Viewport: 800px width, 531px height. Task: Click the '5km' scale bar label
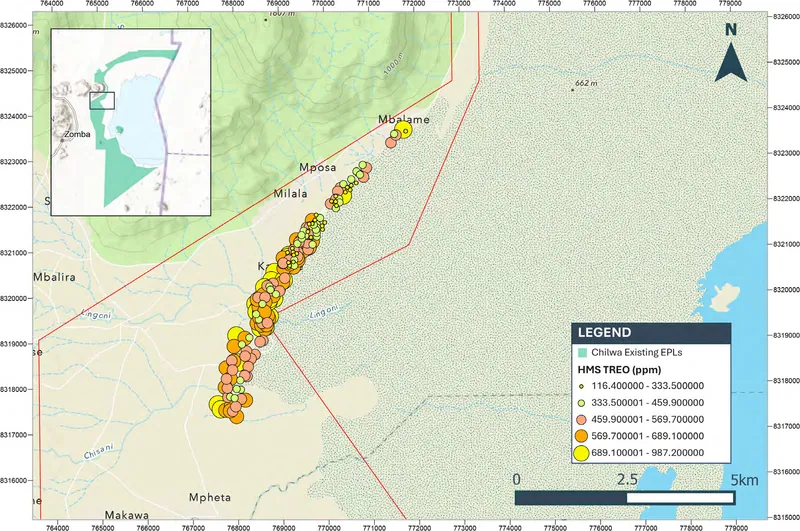744,480
